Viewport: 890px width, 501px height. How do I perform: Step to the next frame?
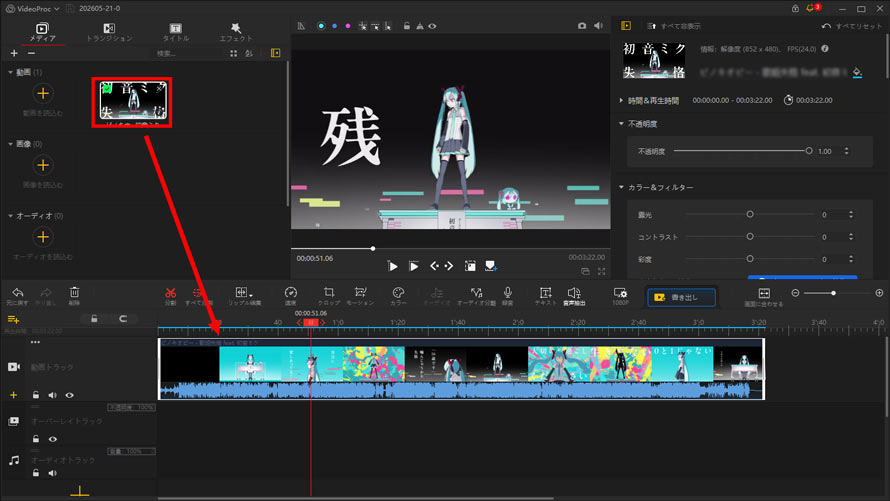pos(449,266)
